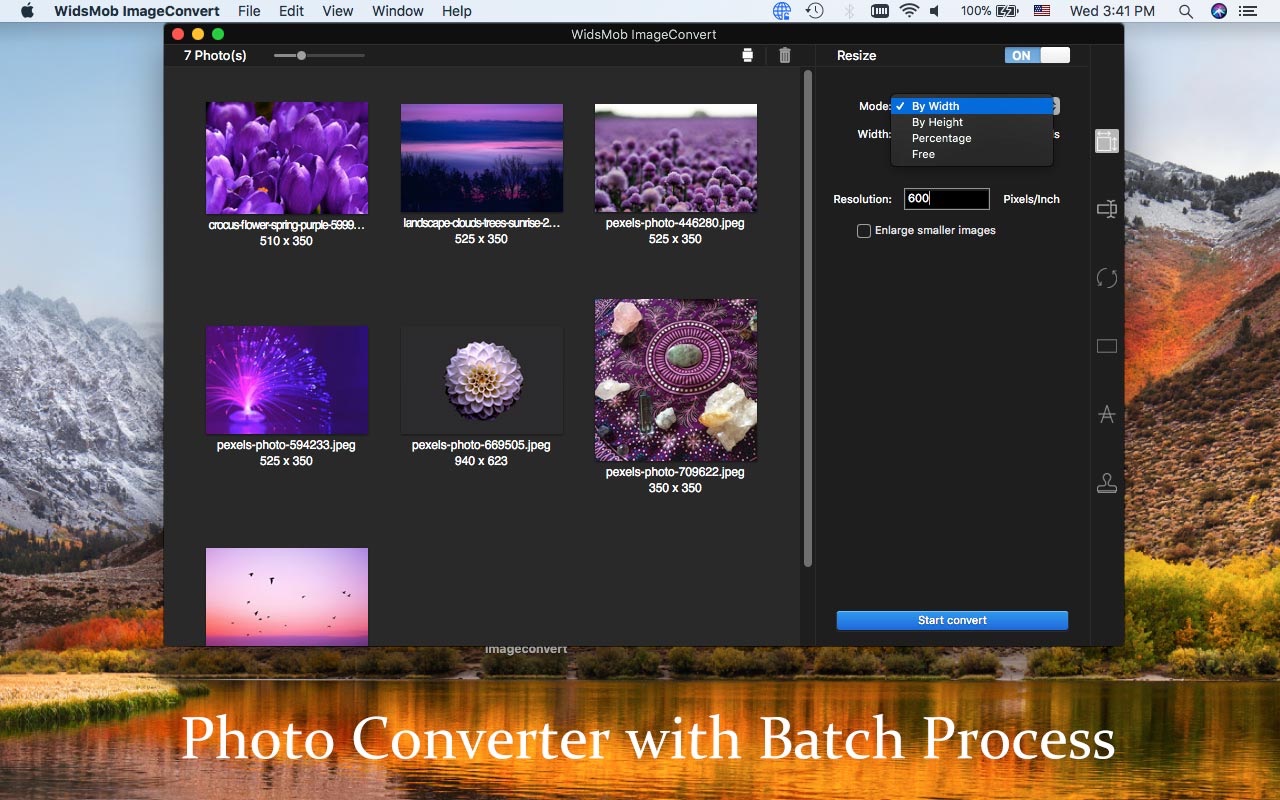Select pexels-photo-669505.jpeg dahlia thumbnail
This screenshot has width=1280, height=800.
click(482, 380)
